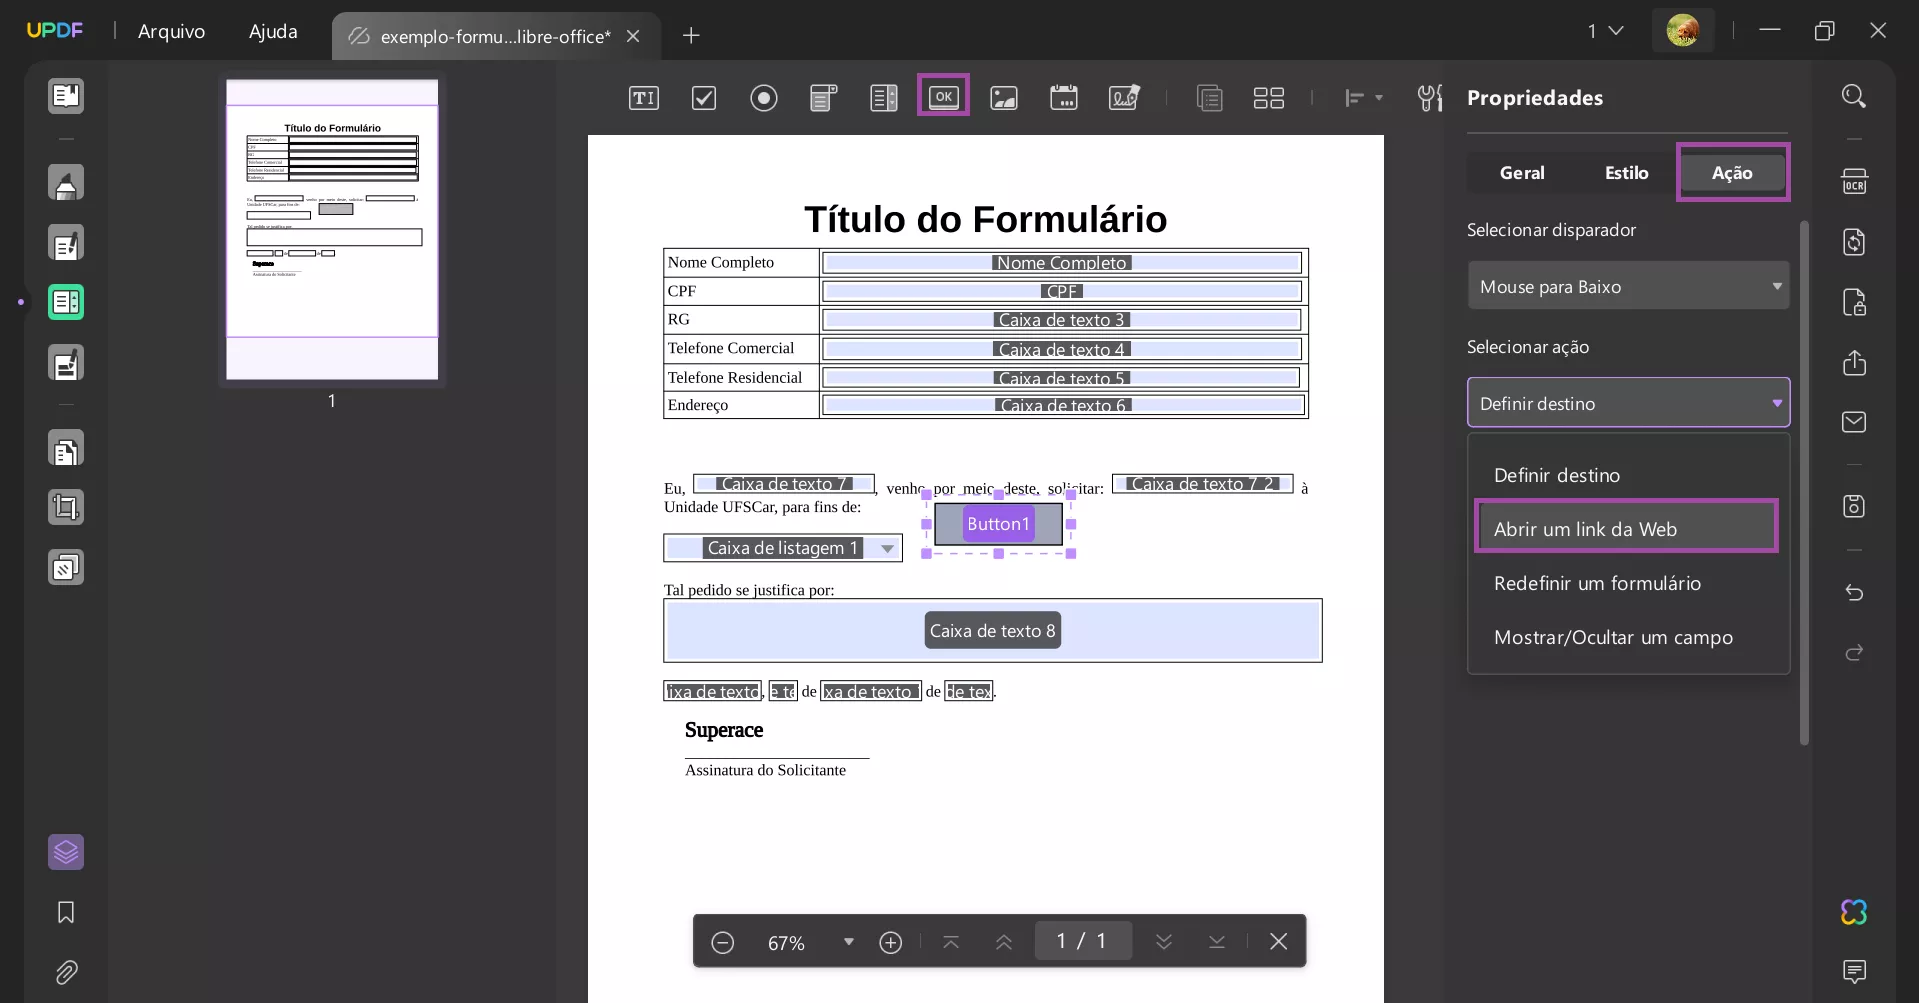The height and width of the screenshot is (1003, 1919).
Task: Open the Crop Pages tool
Action: click(x=66, y=508)
